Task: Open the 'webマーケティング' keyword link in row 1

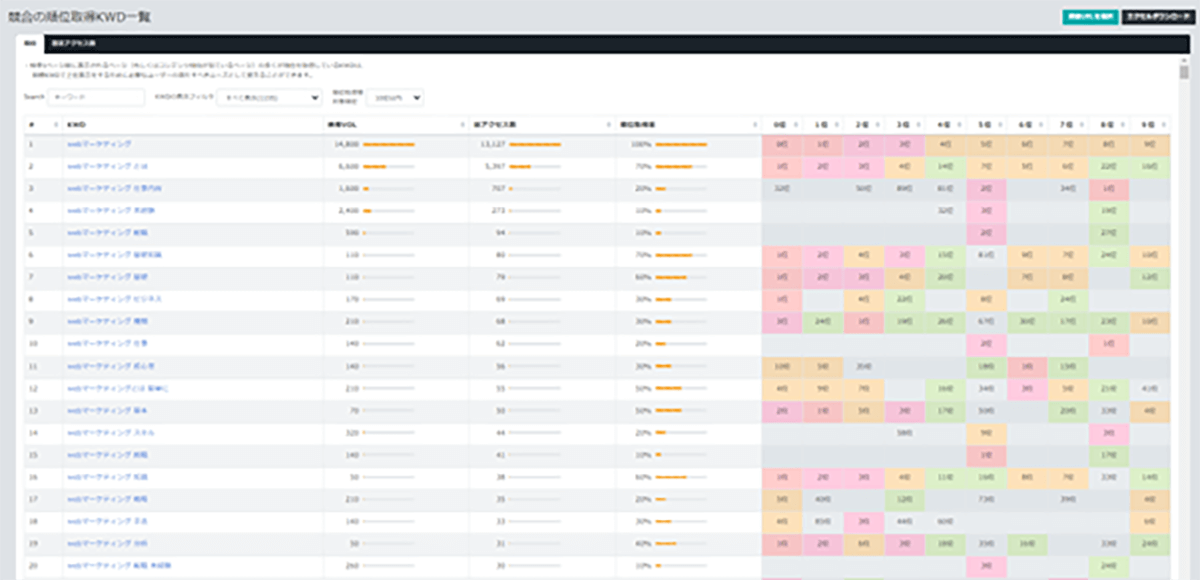Action: [x=98, y=144]
